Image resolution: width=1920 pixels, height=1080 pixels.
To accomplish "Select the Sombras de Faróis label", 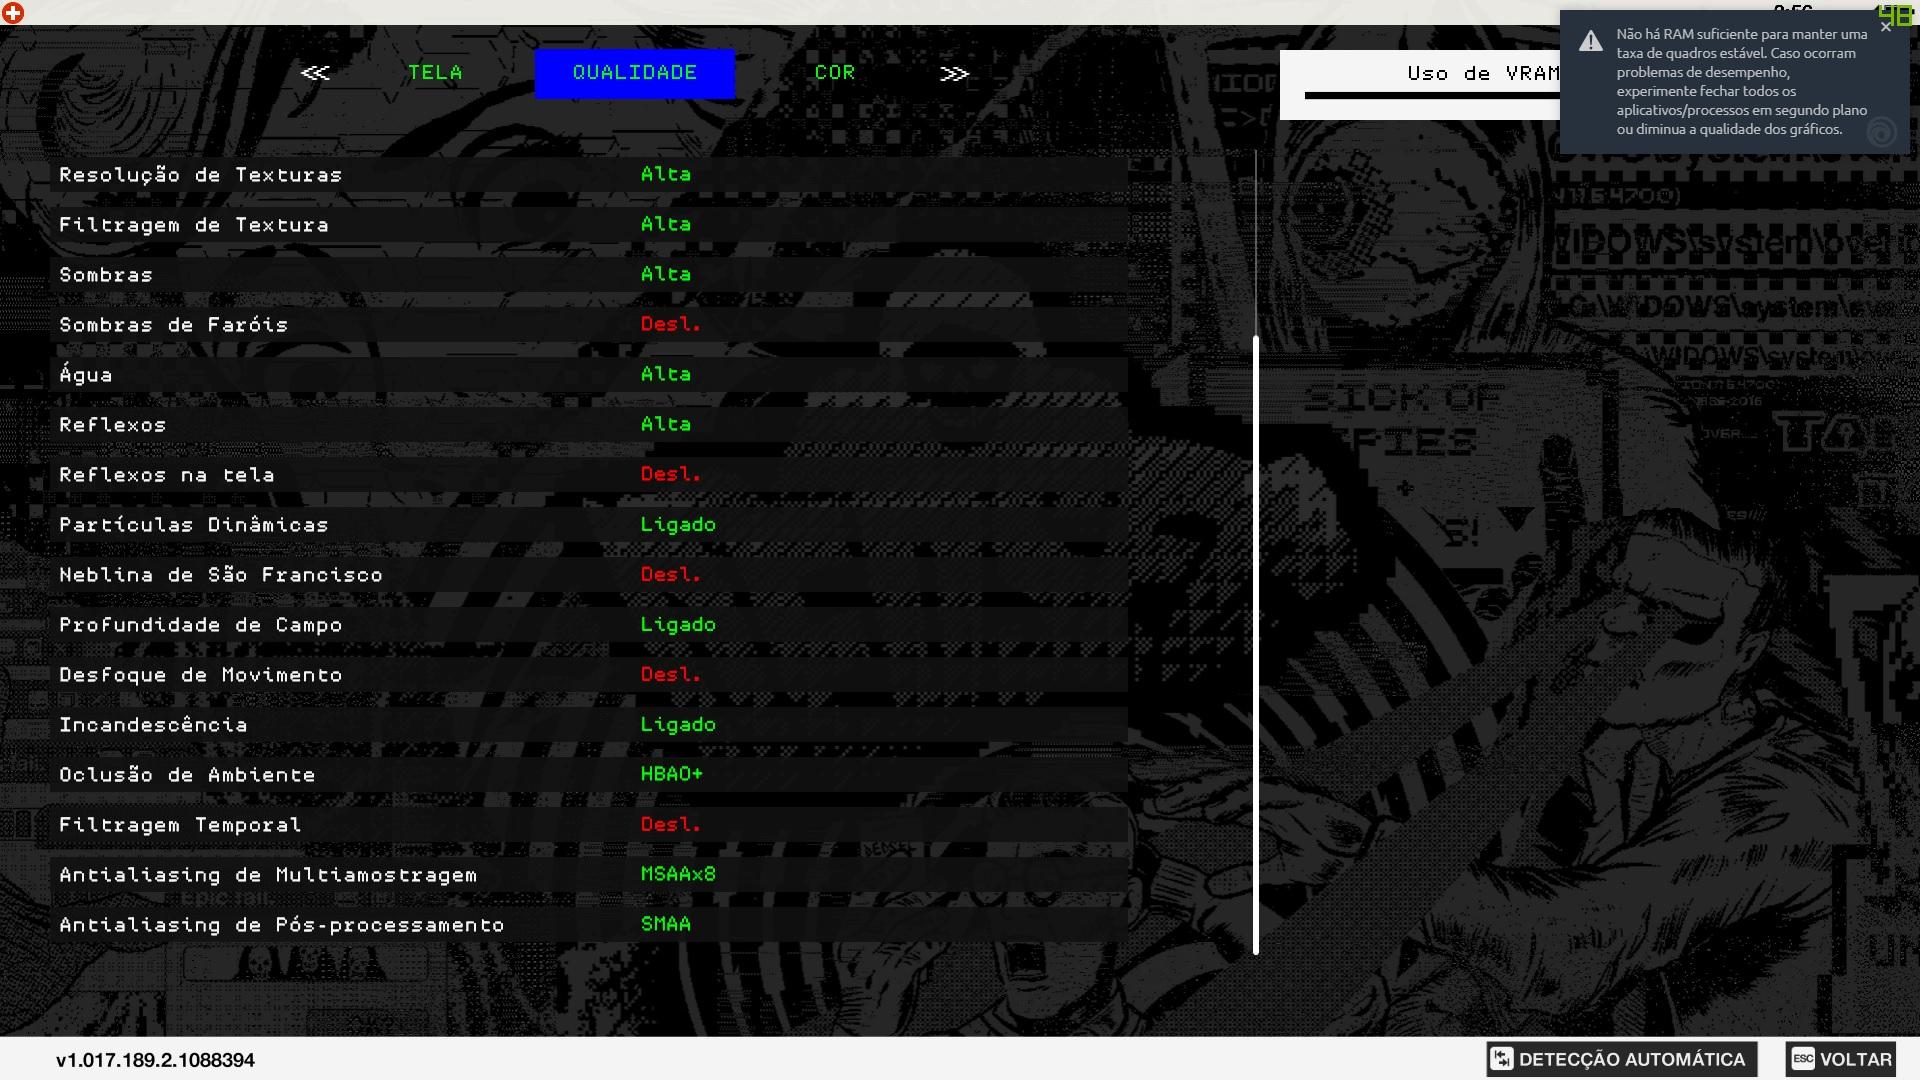I will click(174, 325).
